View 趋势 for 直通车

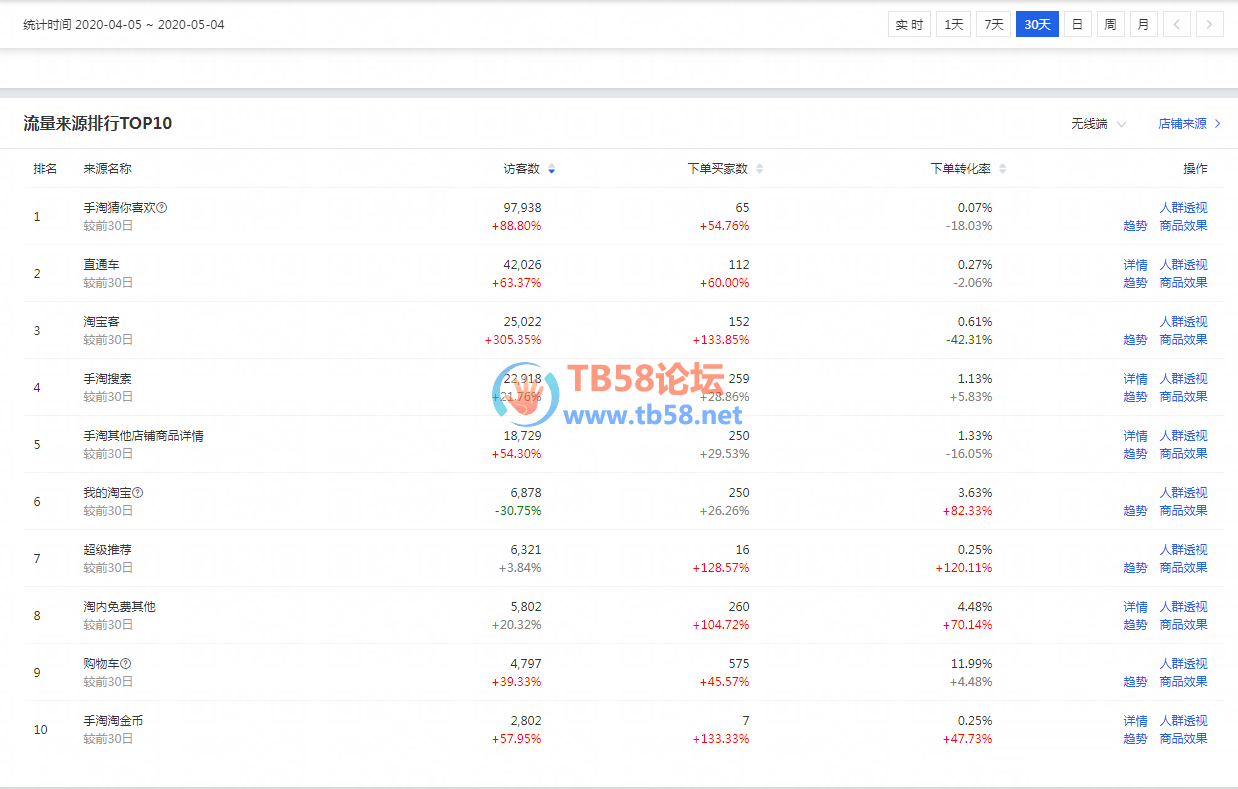[x=1135, y=283]
